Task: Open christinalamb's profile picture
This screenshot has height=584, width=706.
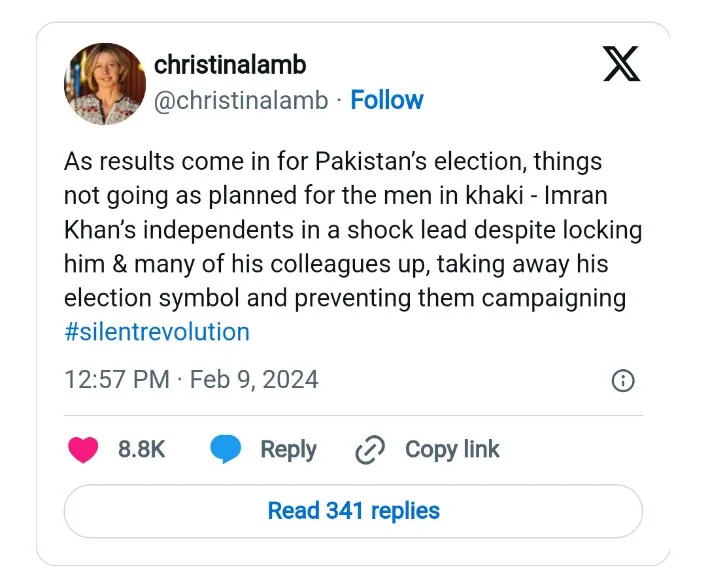Action: [104, 84]
